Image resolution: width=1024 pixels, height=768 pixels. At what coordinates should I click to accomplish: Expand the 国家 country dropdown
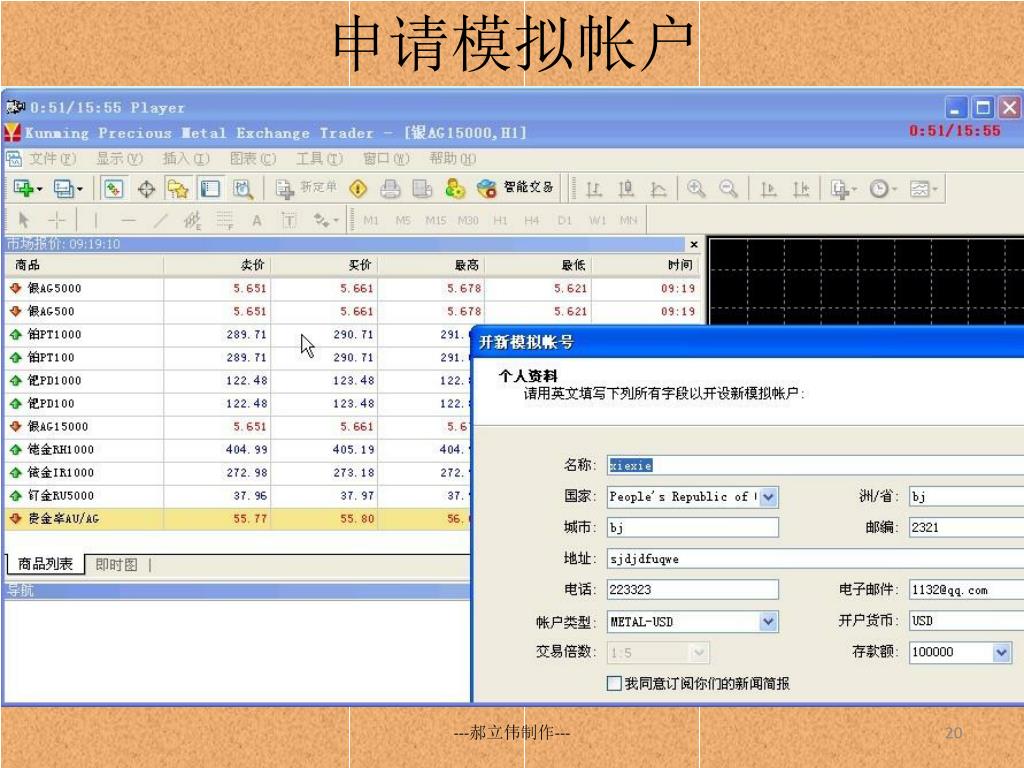click(769, 497)
